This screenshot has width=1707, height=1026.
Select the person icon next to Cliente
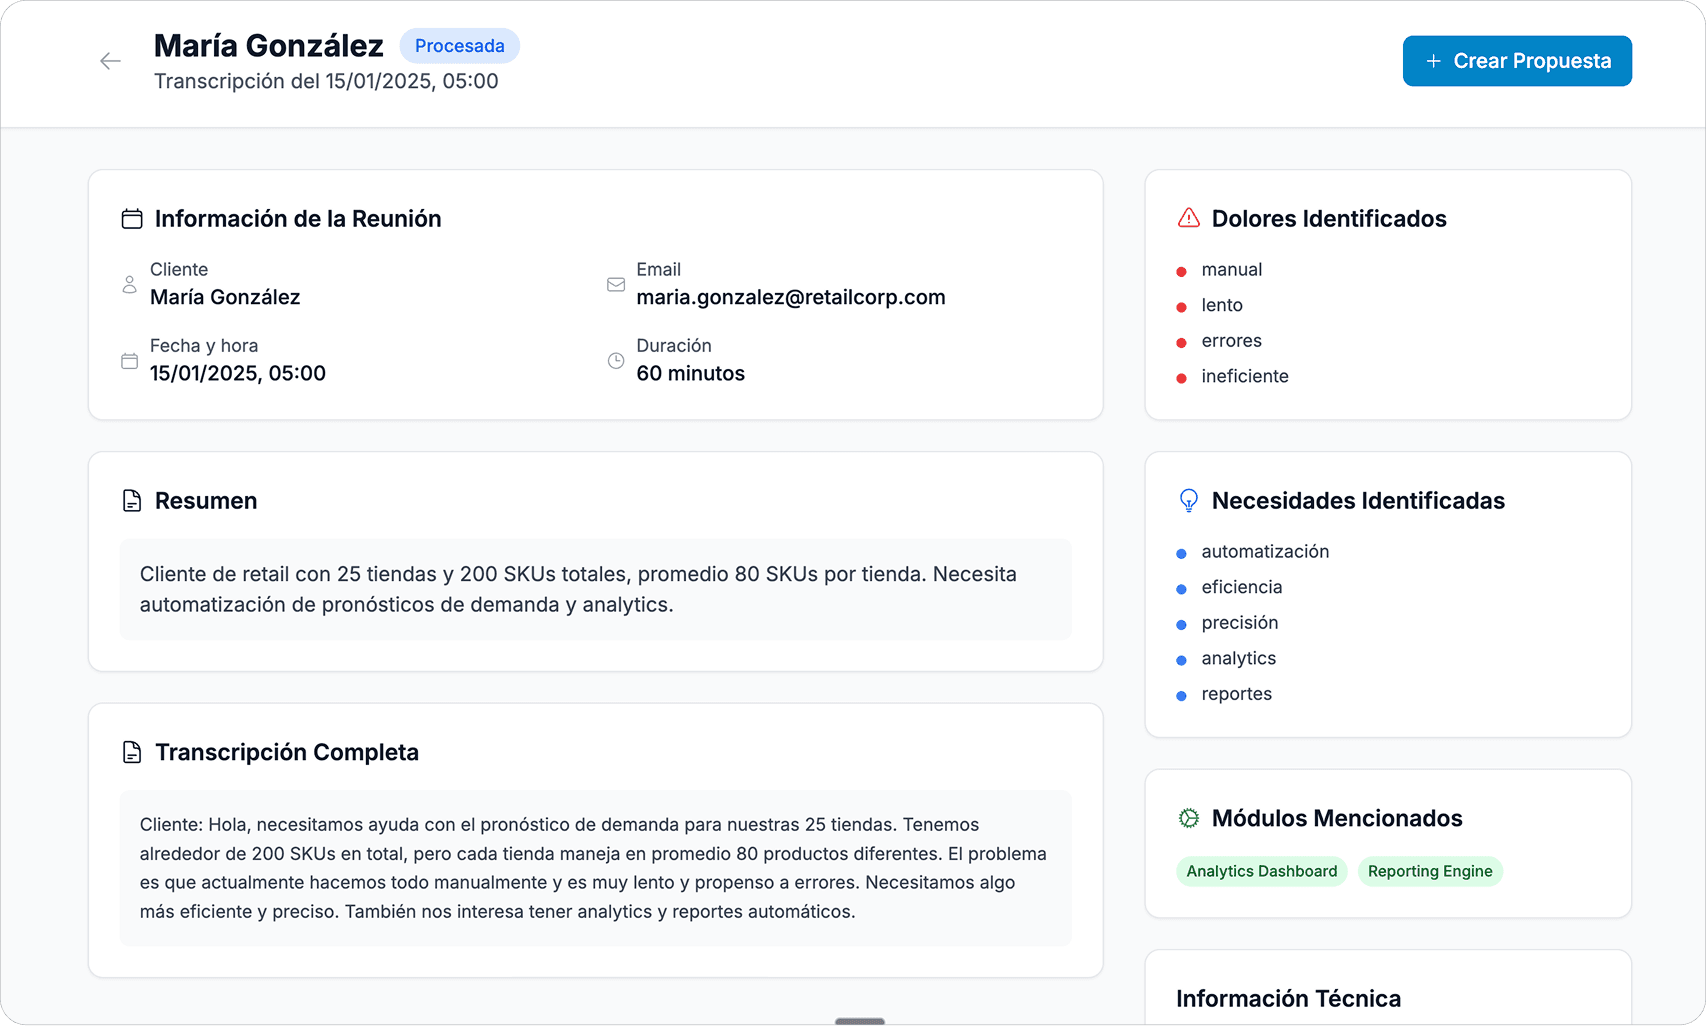pyautogui.click(x=129, y=284)
